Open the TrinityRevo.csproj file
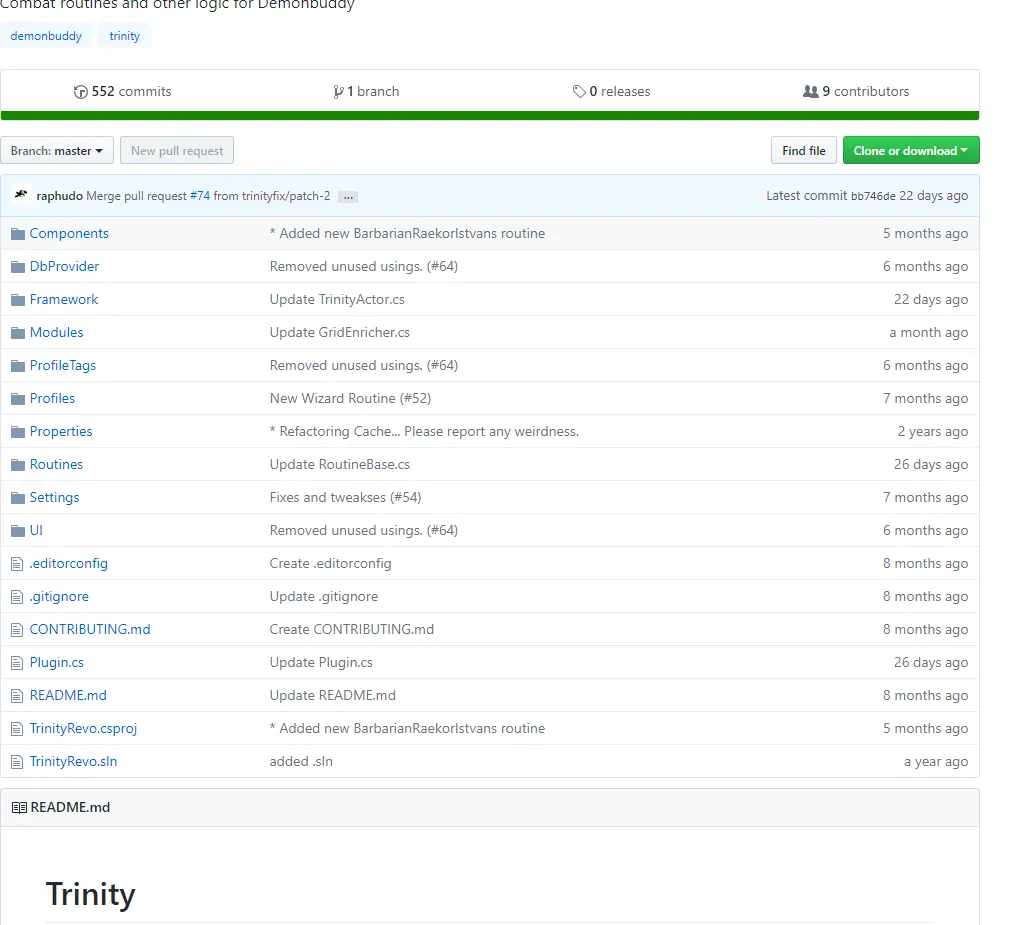The height and width of the screenshot is (925, 1019). click(83, 729)
